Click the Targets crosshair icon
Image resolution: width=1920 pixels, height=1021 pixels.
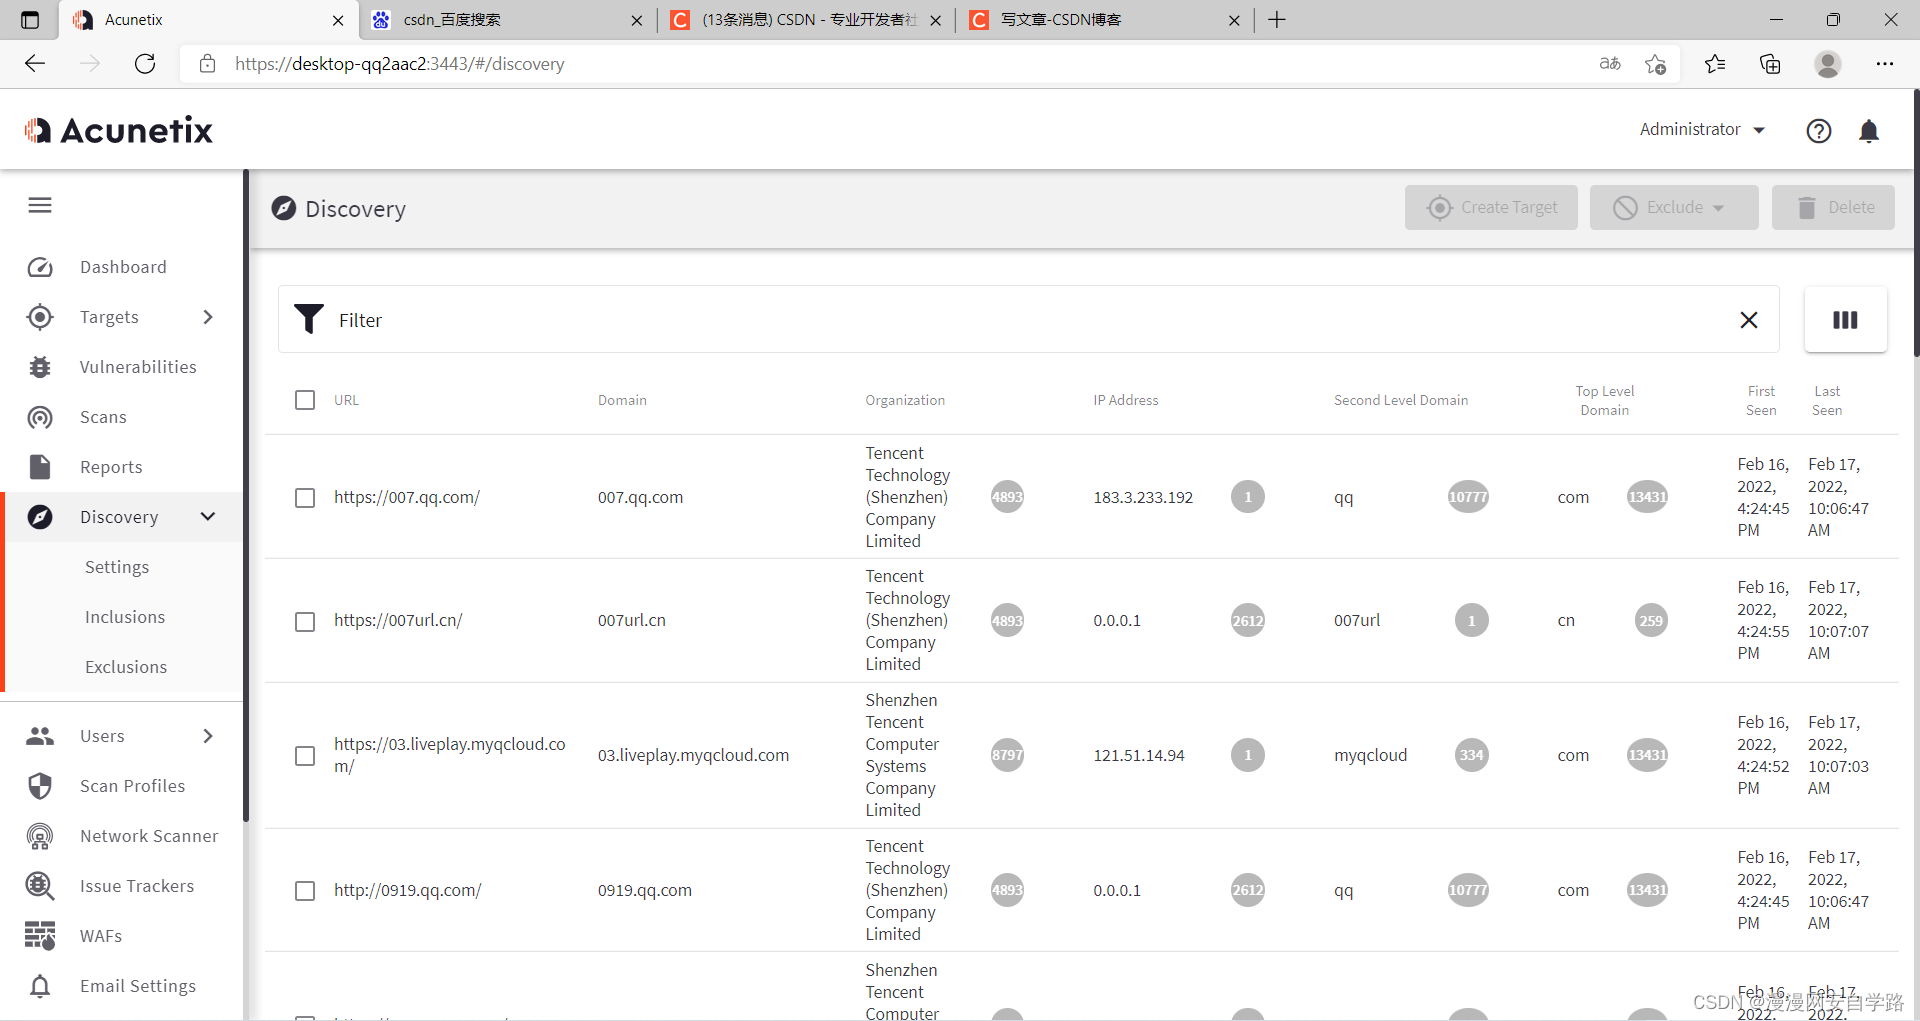pyautogui.click(x=40, y=317)
